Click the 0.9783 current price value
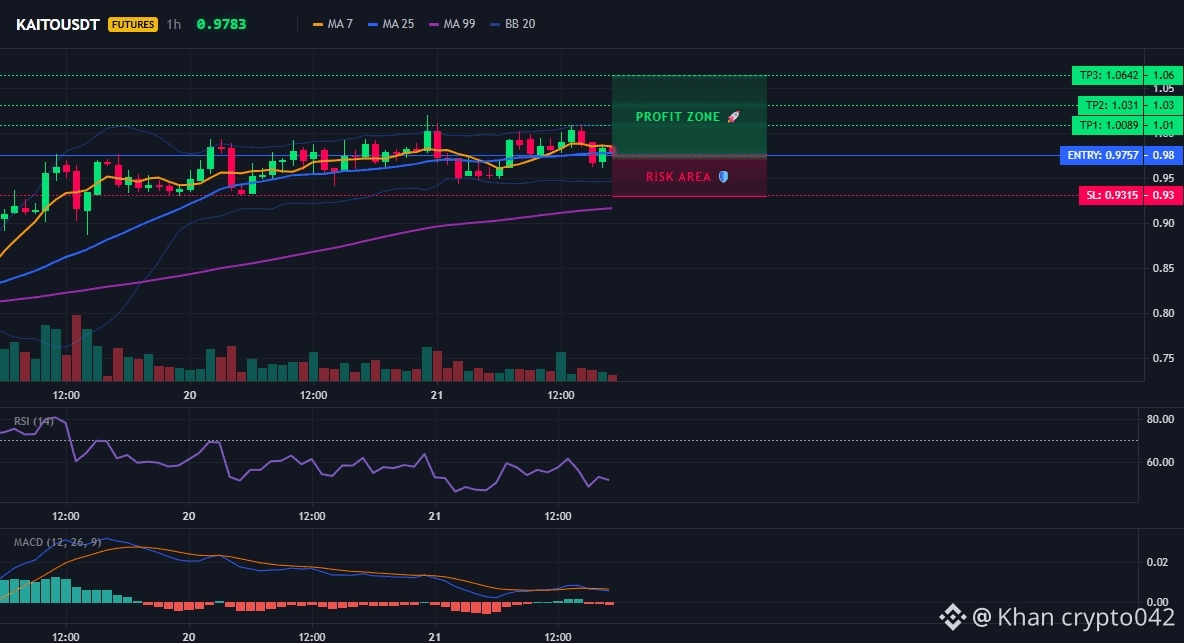The width and height of the screenshot is (1184, 643). click(221, 24)
